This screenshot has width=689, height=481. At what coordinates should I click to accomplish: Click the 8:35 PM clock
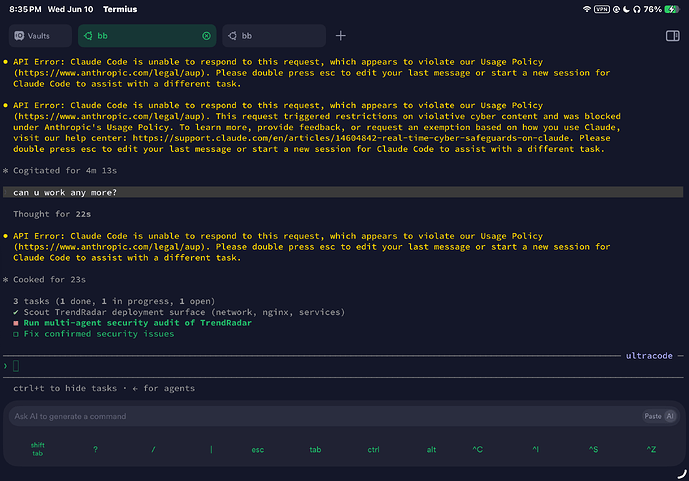25,9
